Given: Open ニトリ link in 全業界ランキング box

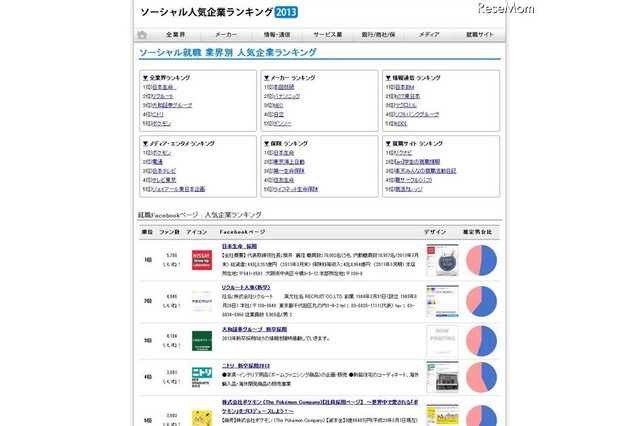Looking at the screenshot, I should pyautogui.click(x=158, y=115).
